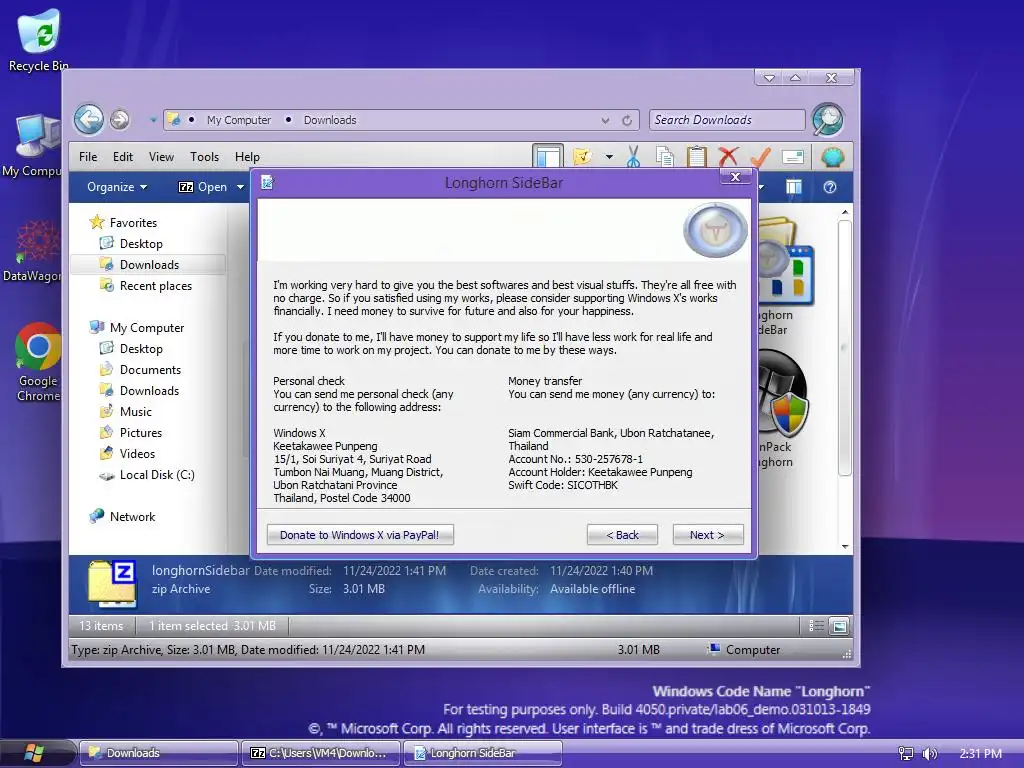Click the Cut scissors icon
Image resolution: width=1024 pixels, height=768 pixels.
[633, 157]
